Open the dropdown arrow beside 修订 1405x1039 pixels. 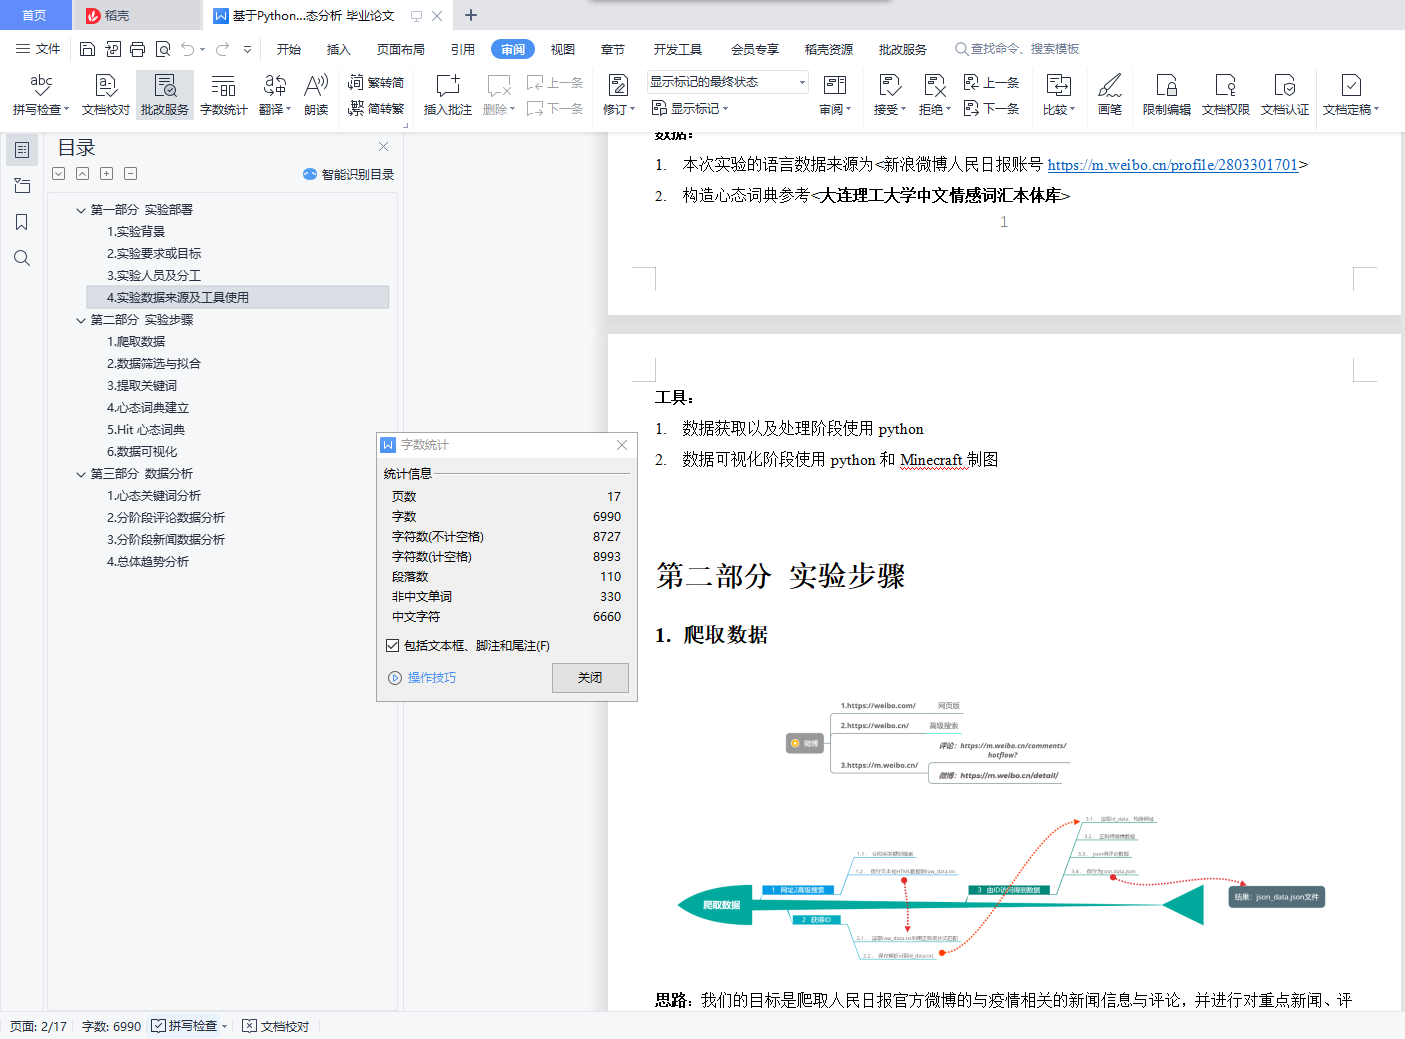632,110
